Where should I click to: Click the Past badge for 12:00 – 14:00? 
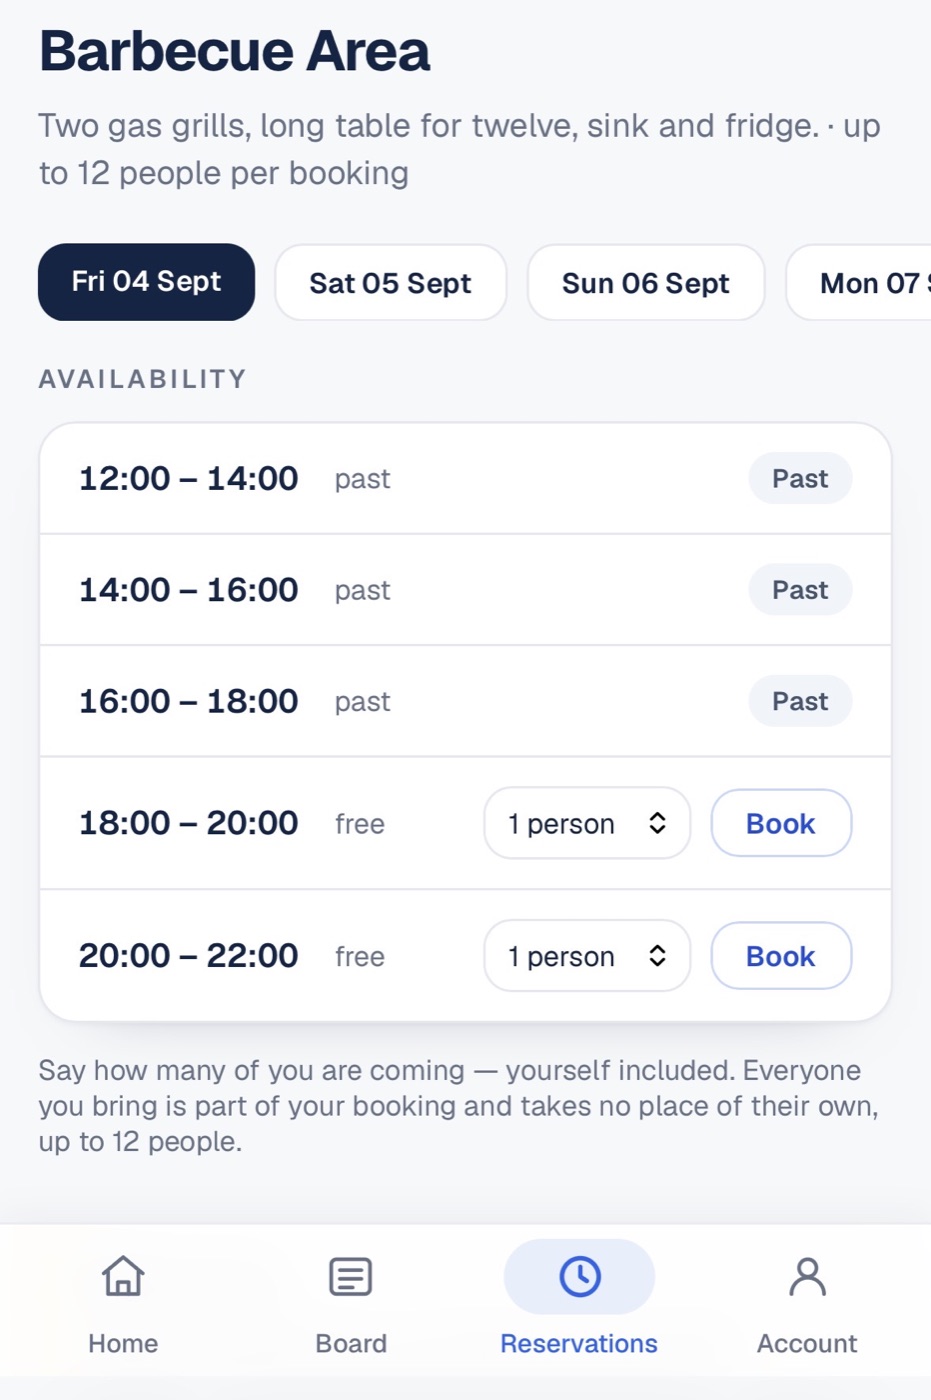(800, 478)
